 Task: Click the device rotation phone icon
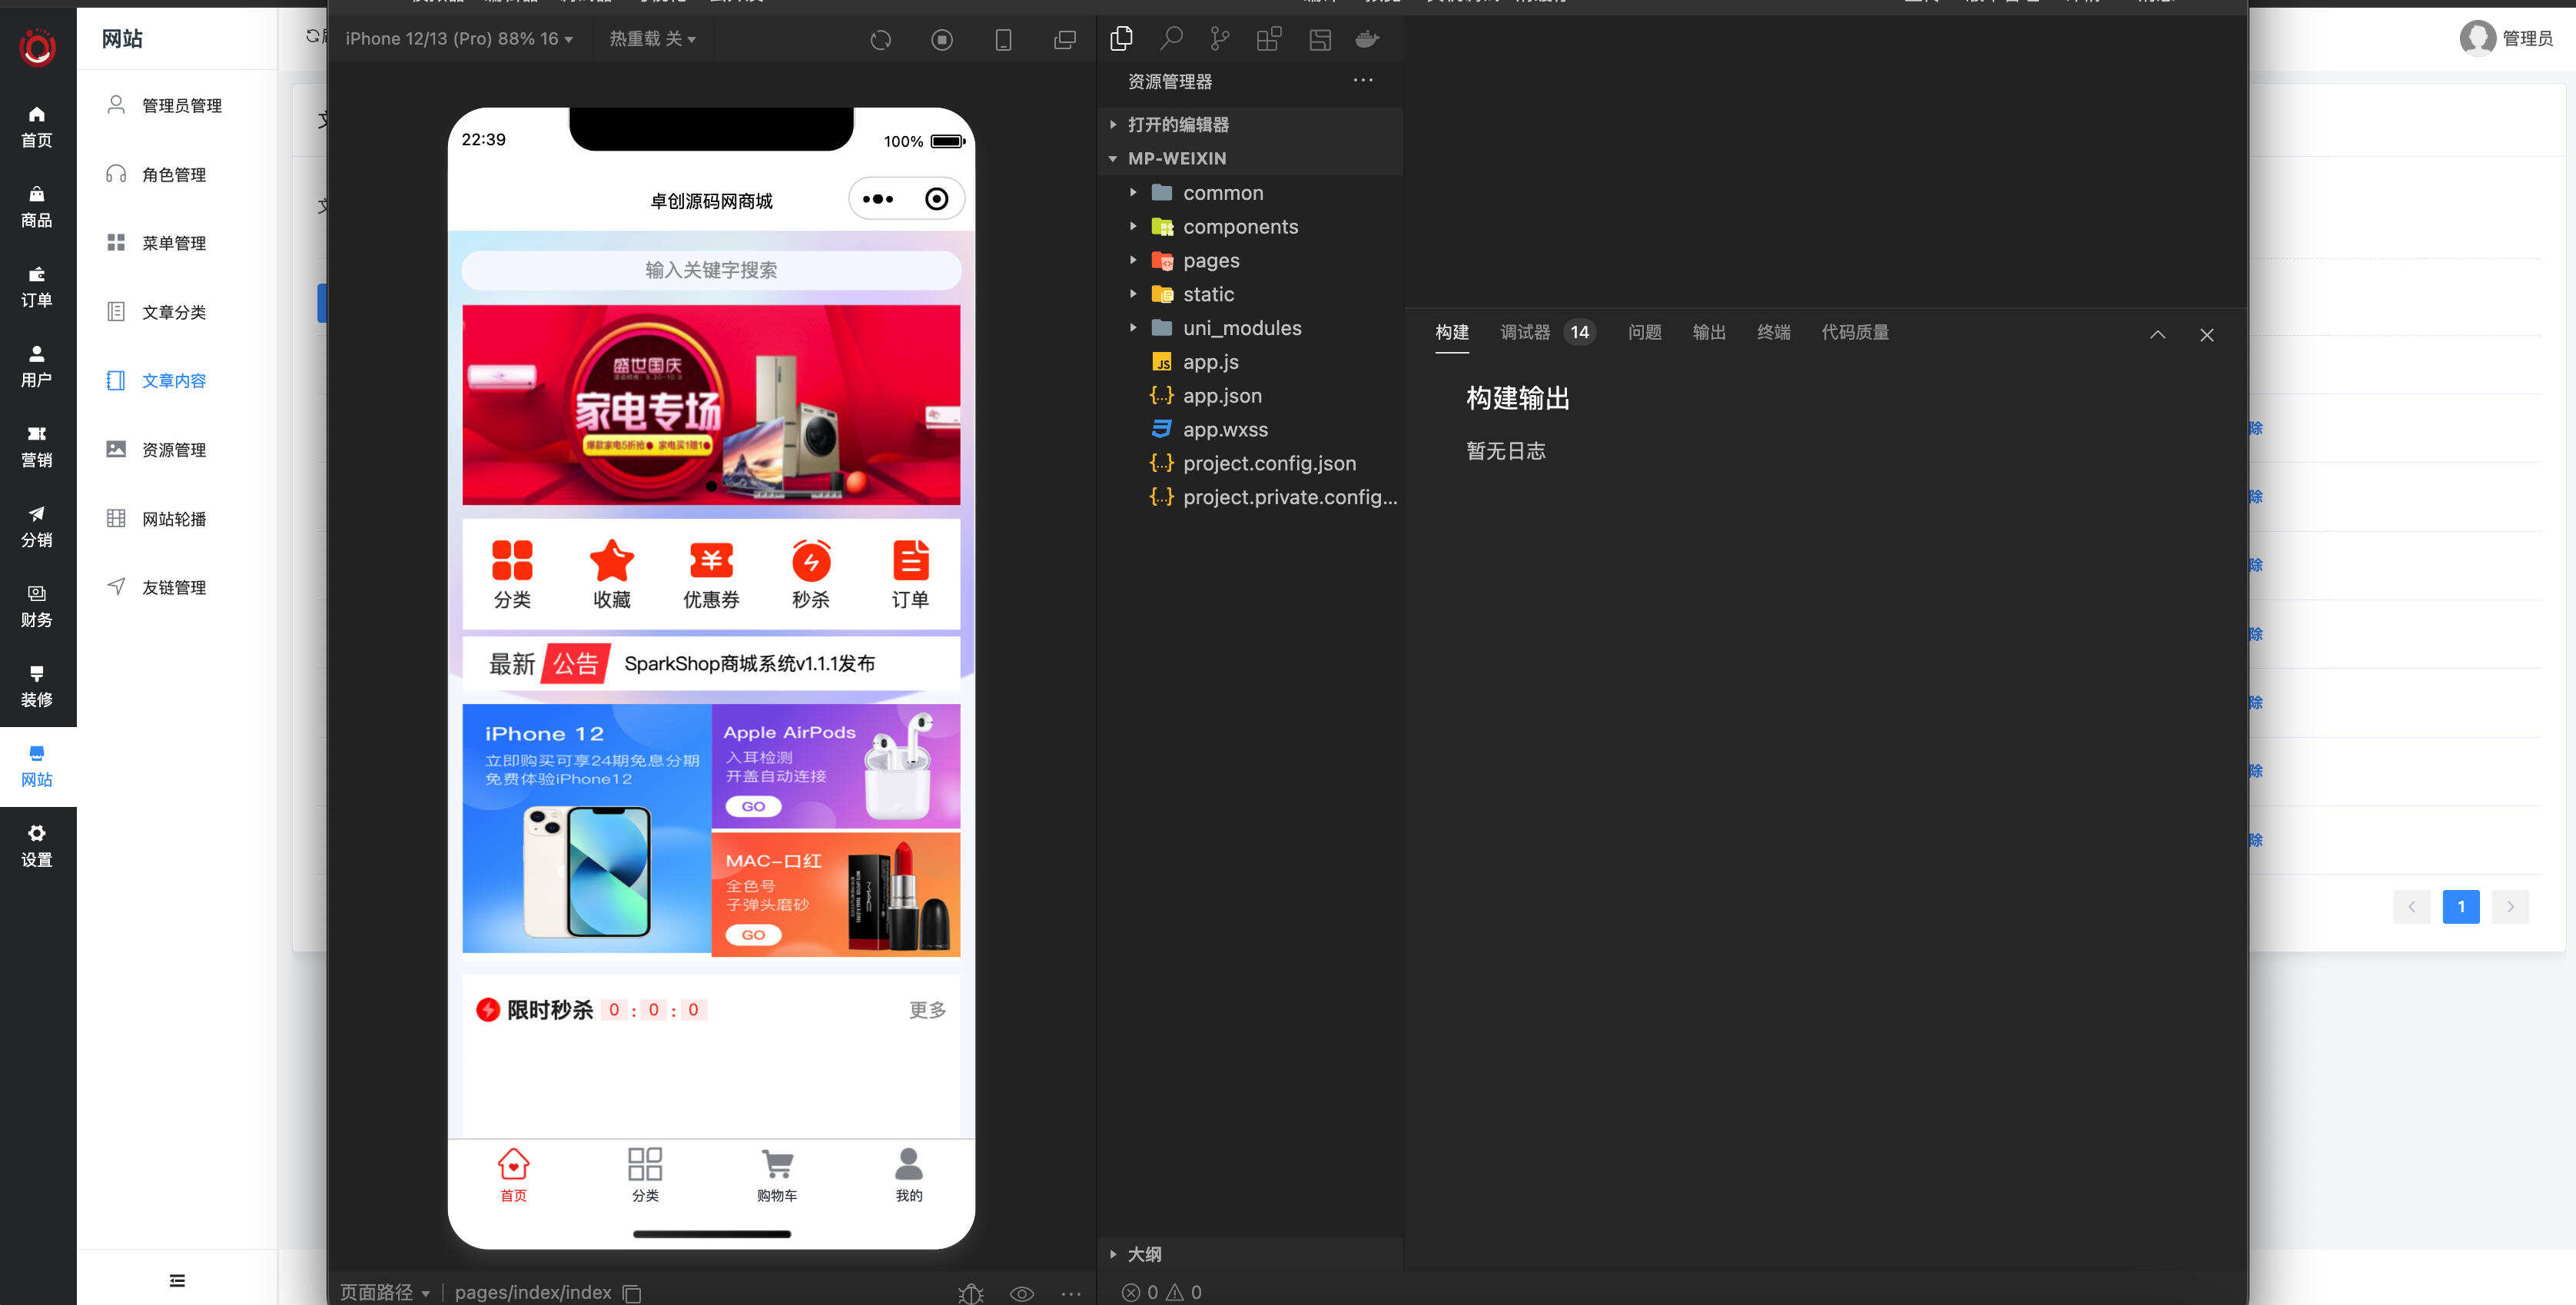tap(1003, 40)
